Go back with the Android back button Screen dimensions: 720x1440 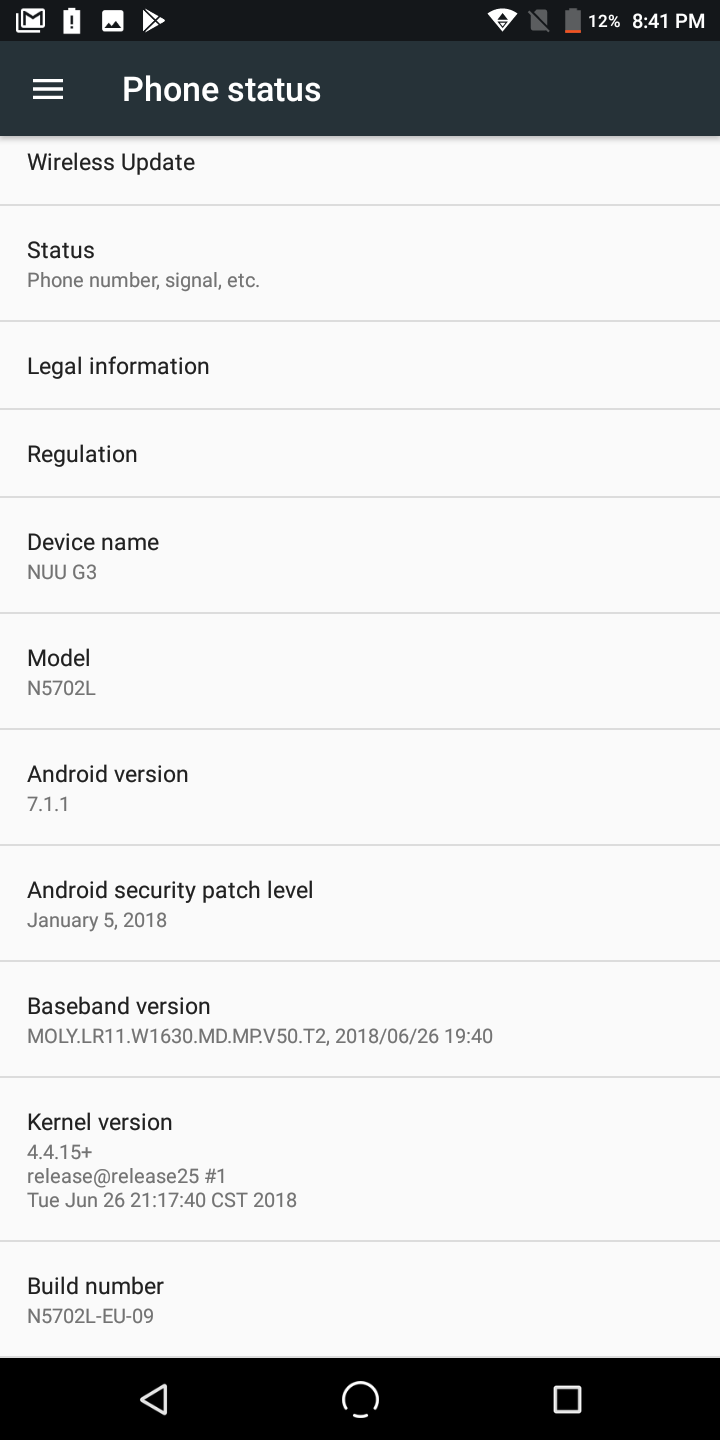[x=154, y=1399]
